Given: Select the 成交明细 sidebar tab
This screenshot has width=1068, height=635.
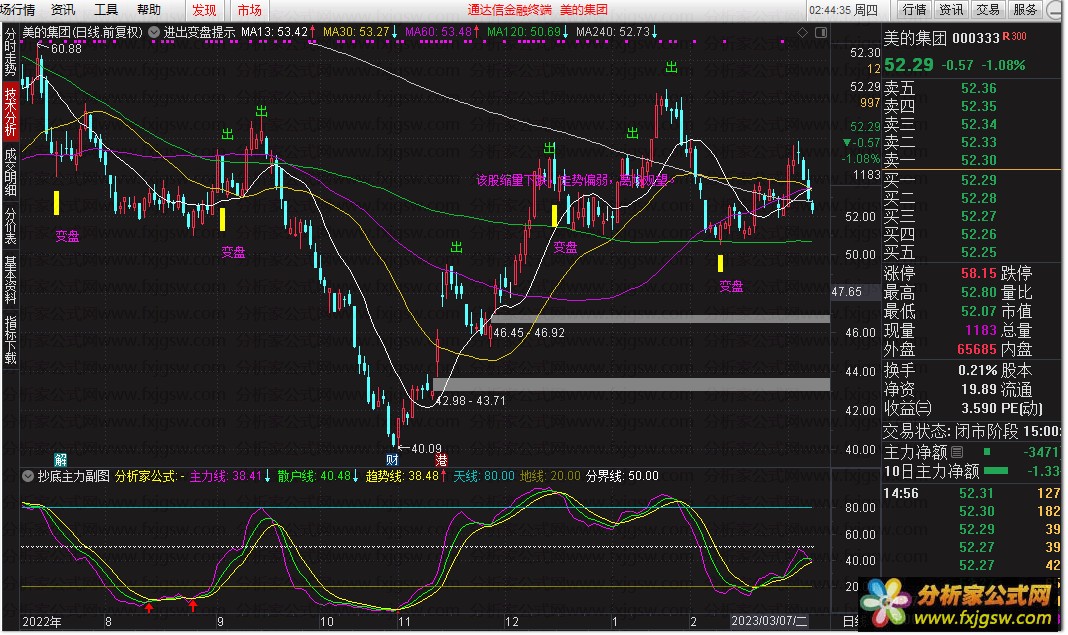Looking at the screenshot, I should 10,172.
